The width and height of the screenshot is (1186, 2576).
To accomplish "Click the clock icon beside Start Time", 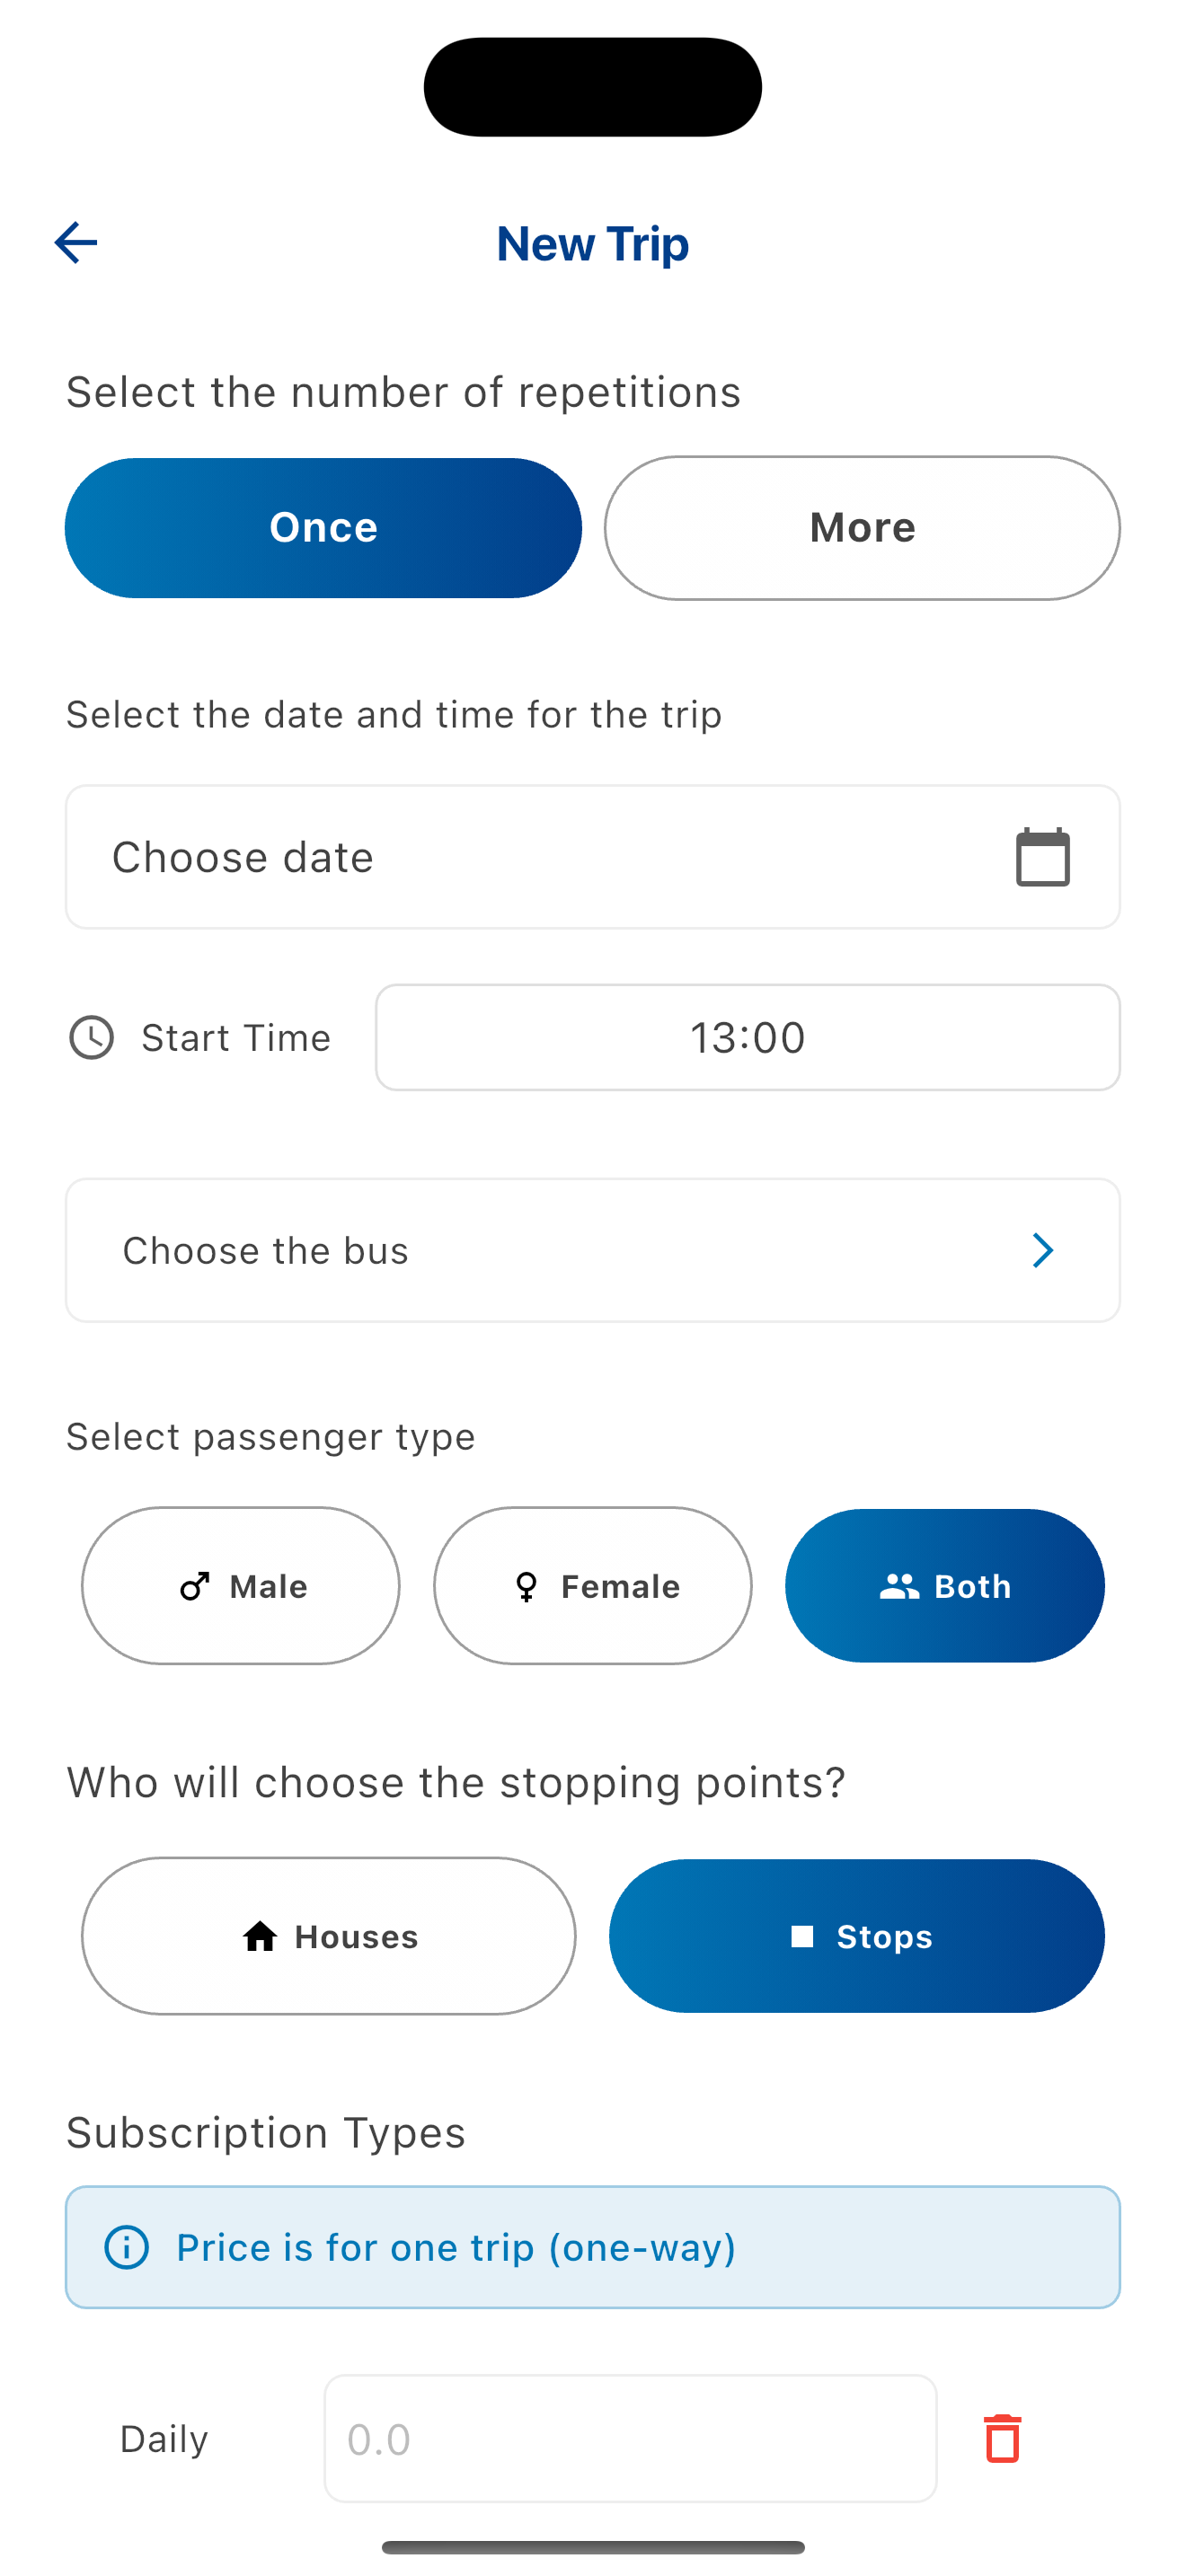I will pos(91,1037).
